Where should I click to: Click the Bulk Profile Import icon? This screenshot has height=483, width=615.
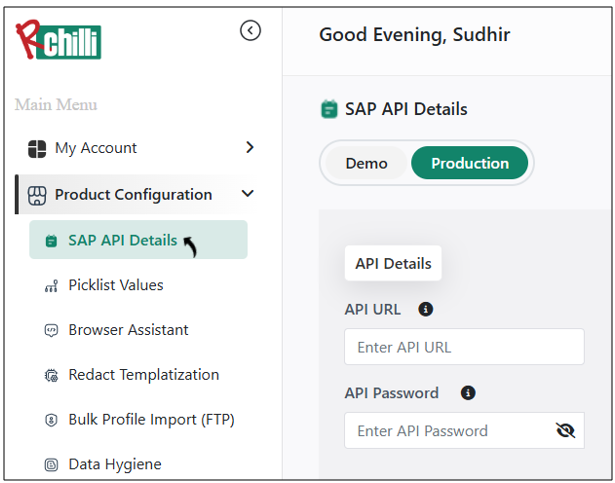[x=51, y=420]
